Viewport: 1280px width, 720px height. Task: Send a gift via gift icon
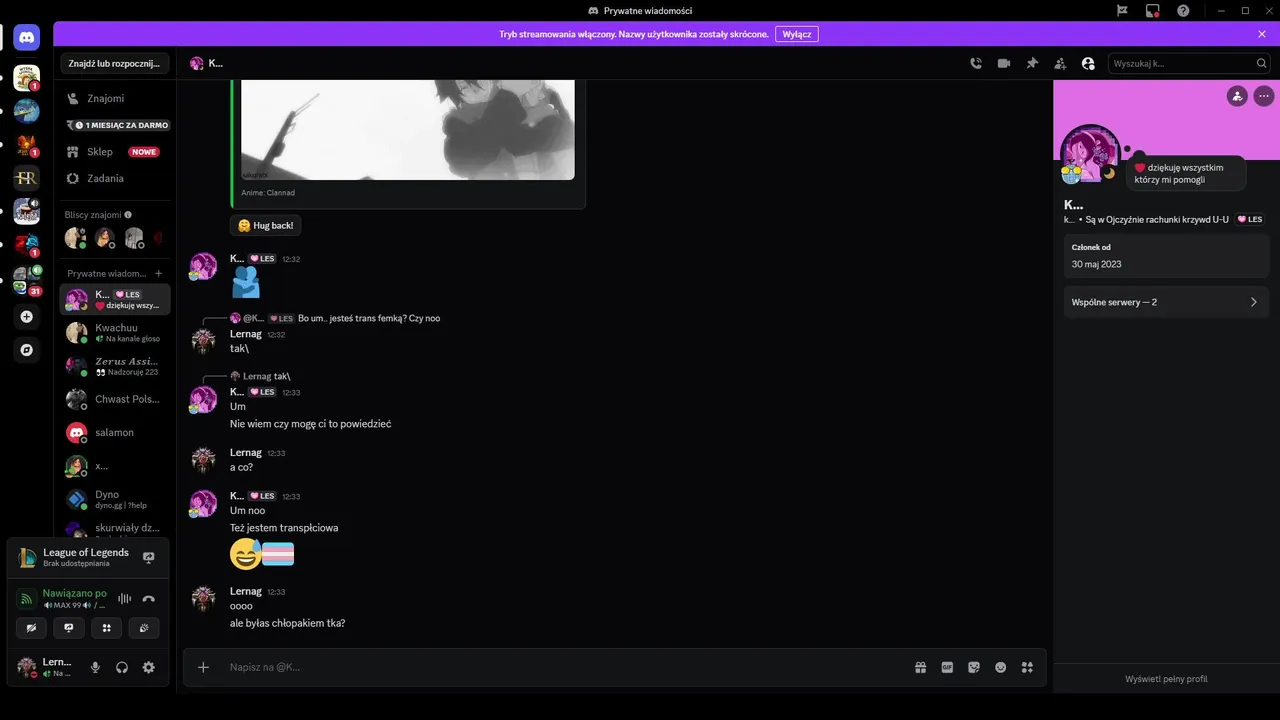921,667
